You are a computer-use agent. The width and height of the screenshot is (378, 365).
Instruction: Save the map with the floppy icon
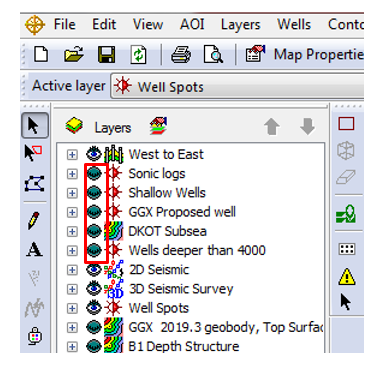pyautogui.click(x=106, y=55)
